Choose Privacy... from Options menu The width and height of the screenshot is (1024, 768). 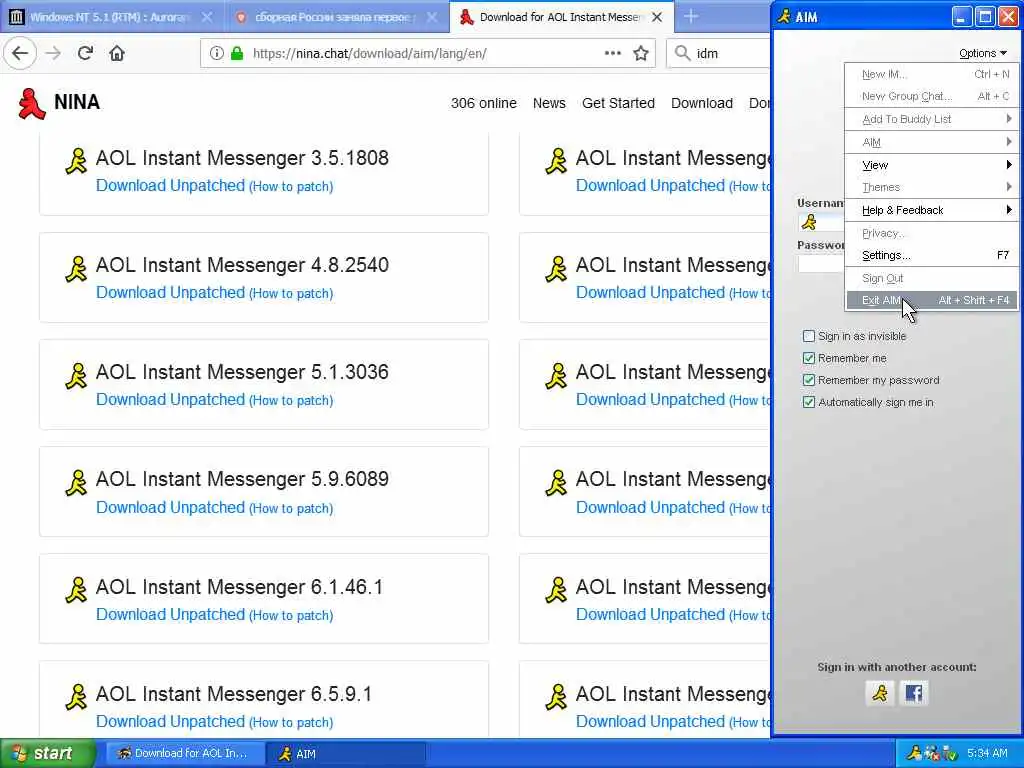tap(931, 233)
